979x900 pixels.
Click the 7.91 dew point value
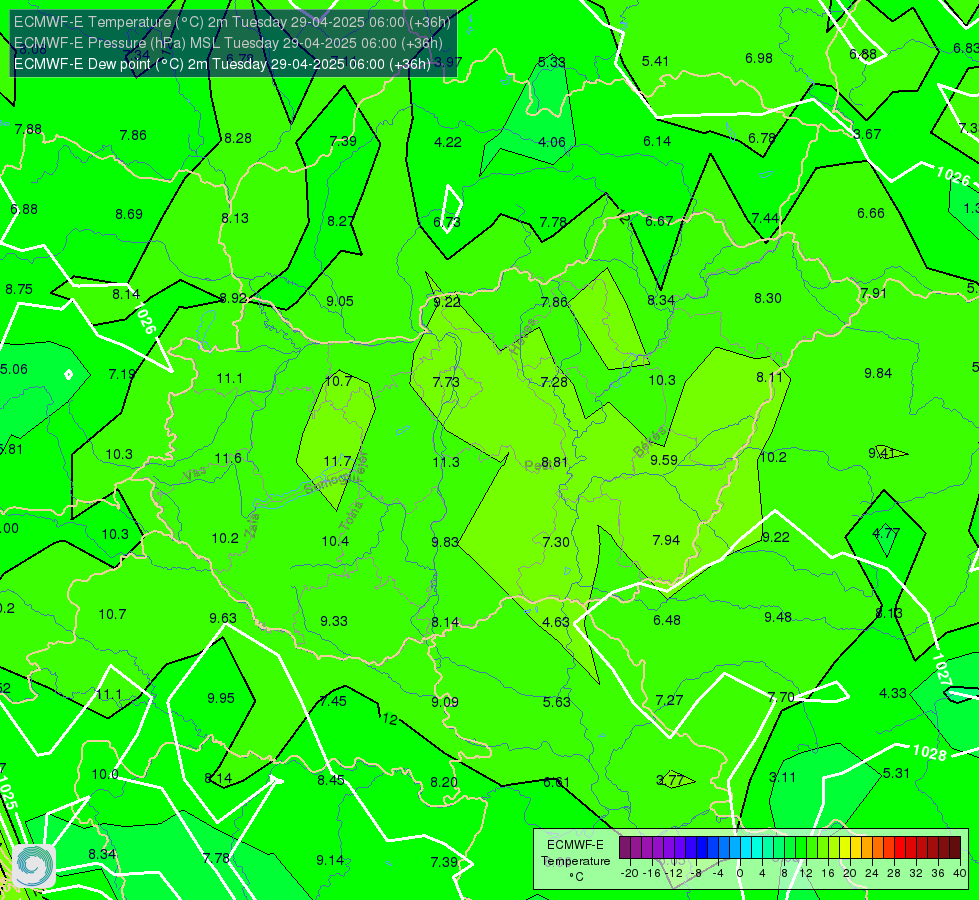click(873, 294)
